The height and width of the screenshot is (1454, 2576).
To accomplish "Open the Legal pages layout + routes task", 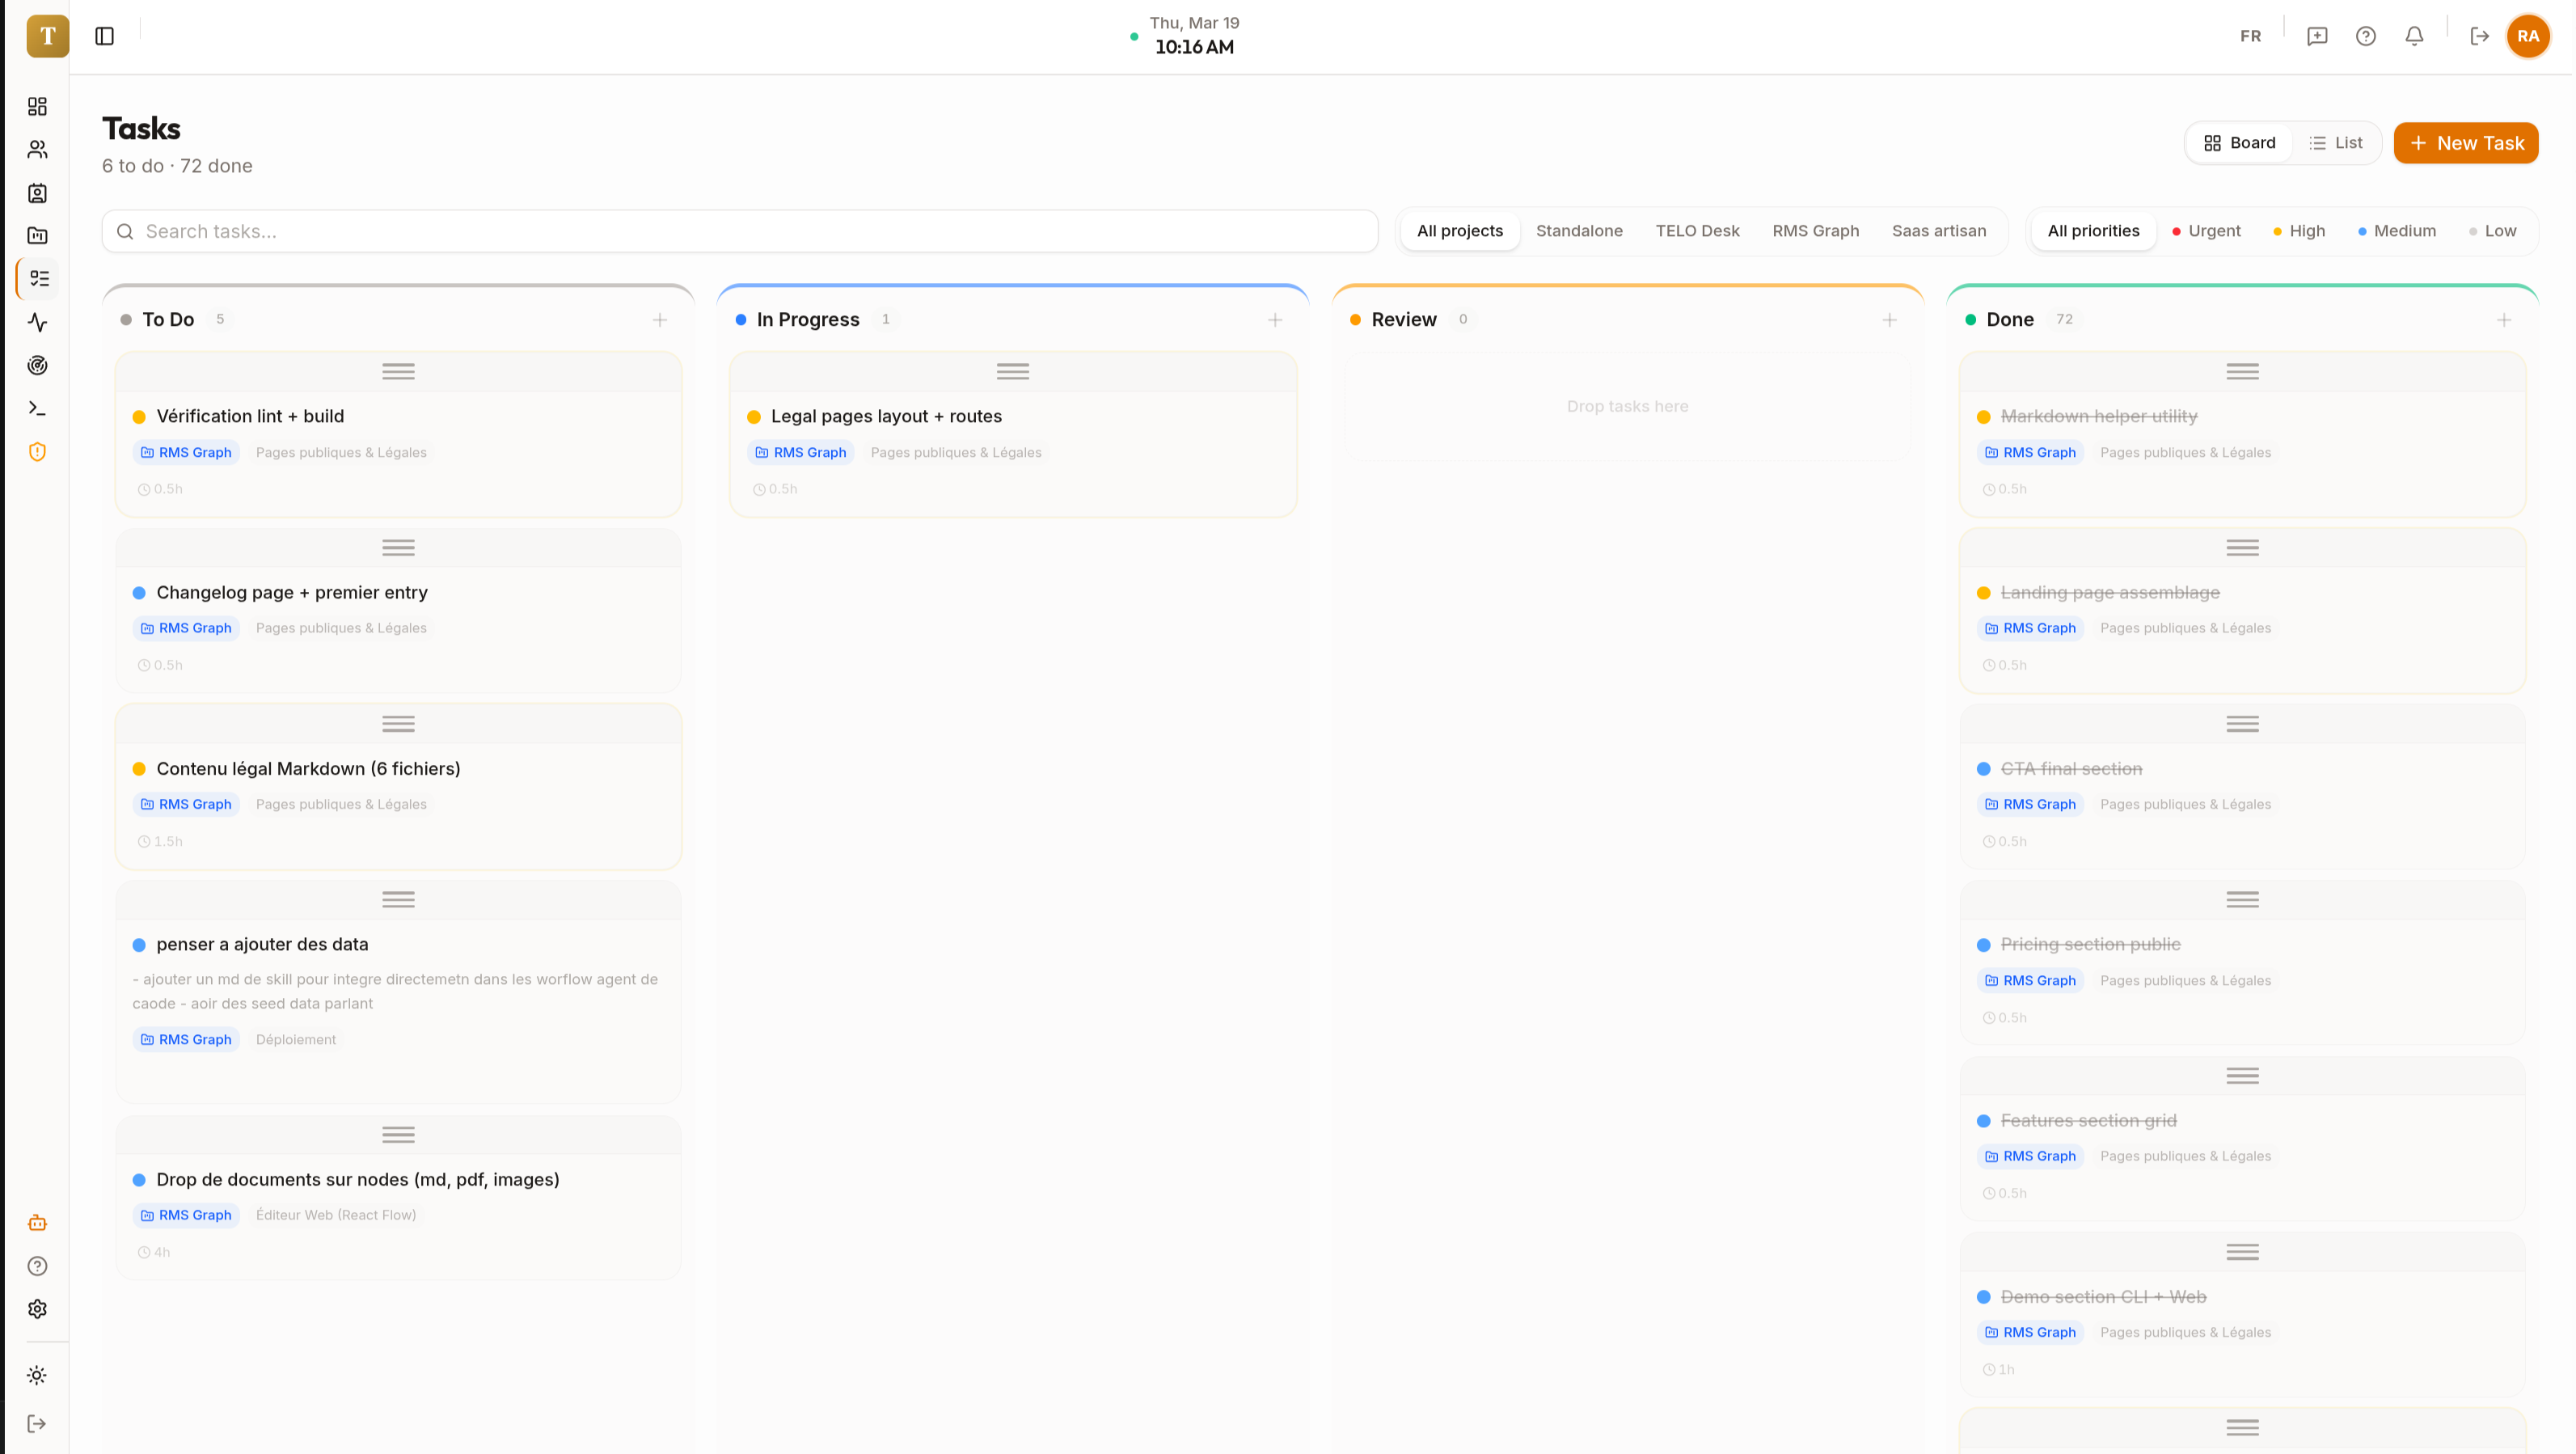I will [x=885, y=416].
